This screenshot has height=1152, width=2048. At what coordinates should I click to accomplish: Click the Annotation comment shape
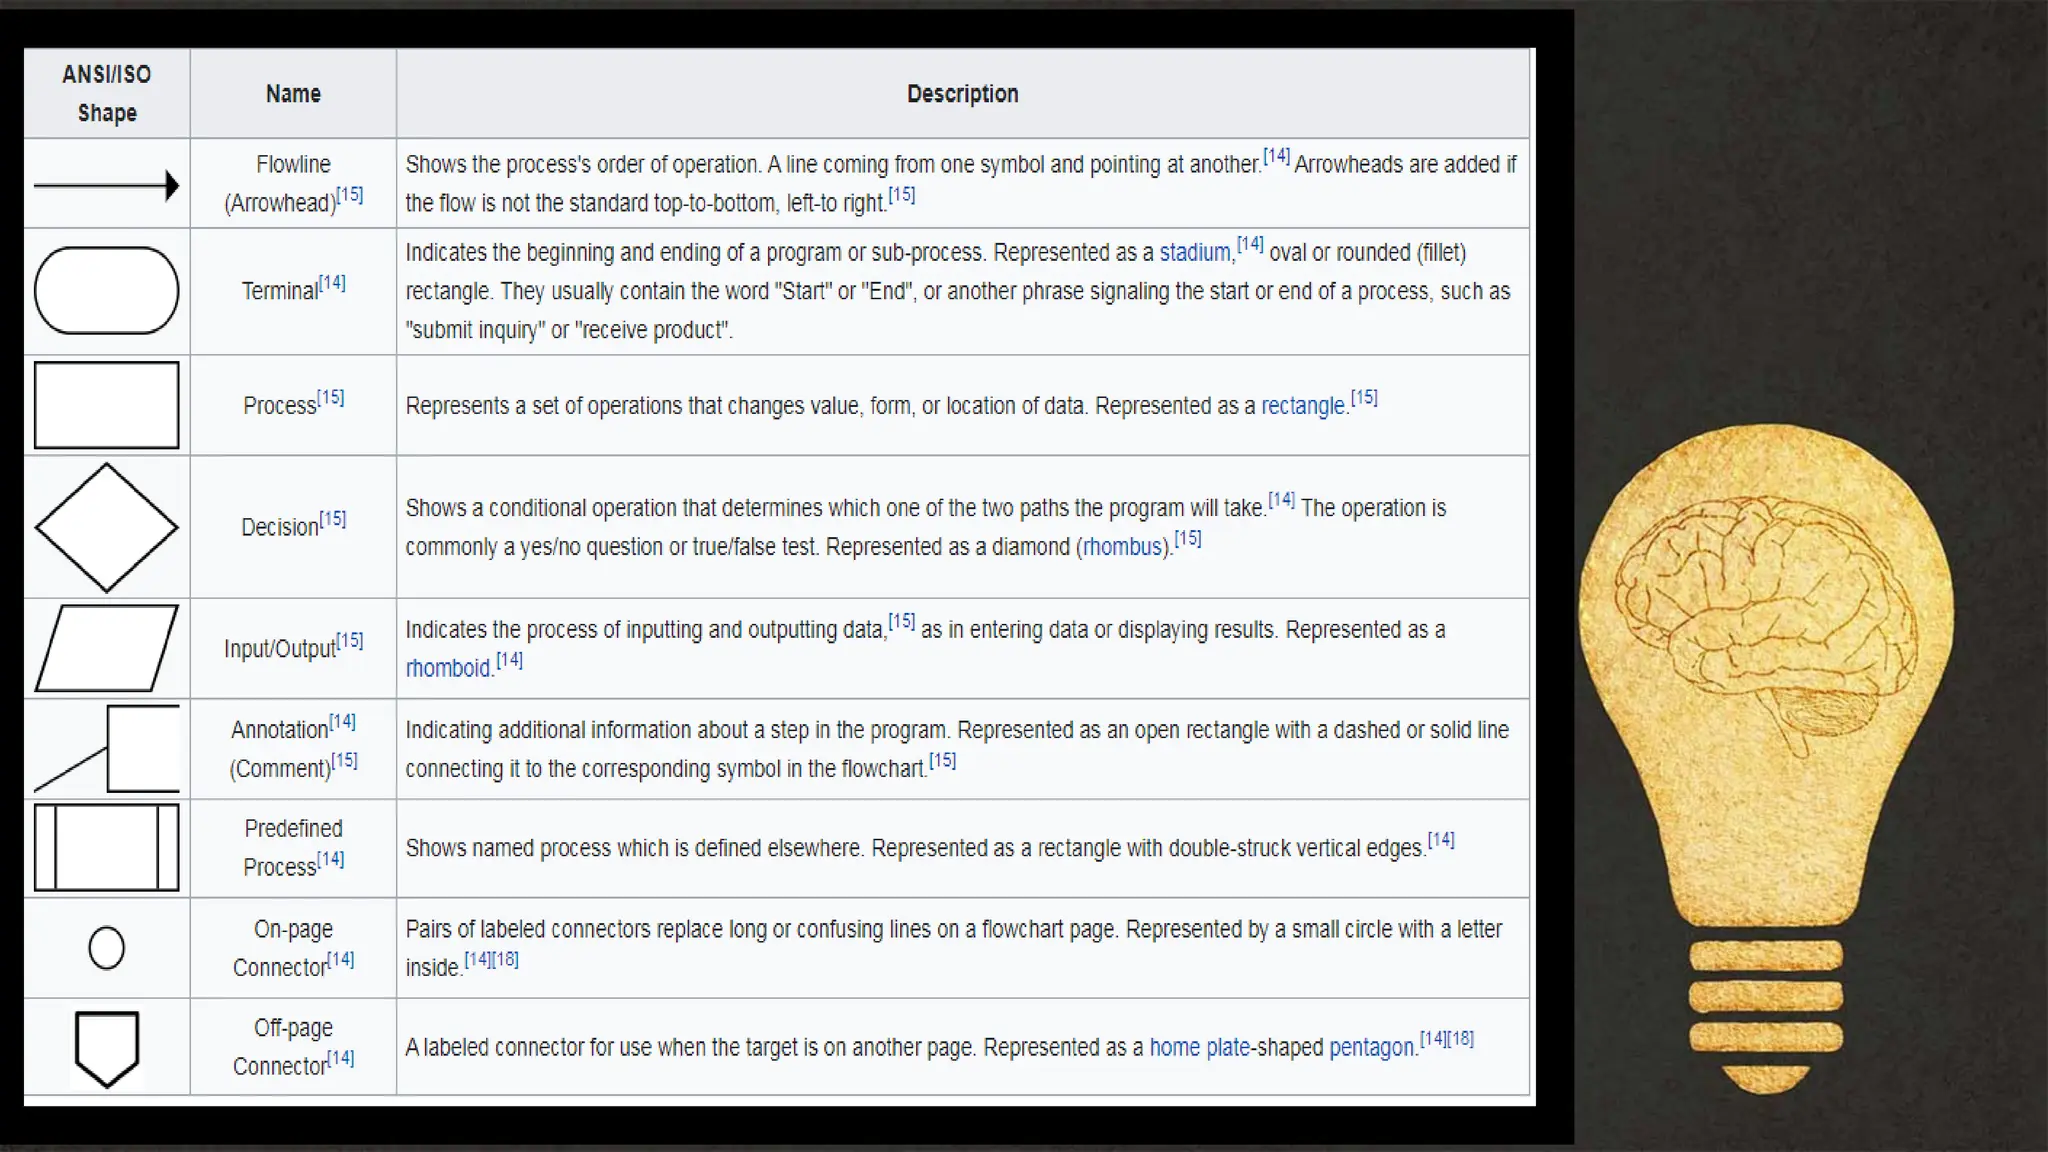106,748
